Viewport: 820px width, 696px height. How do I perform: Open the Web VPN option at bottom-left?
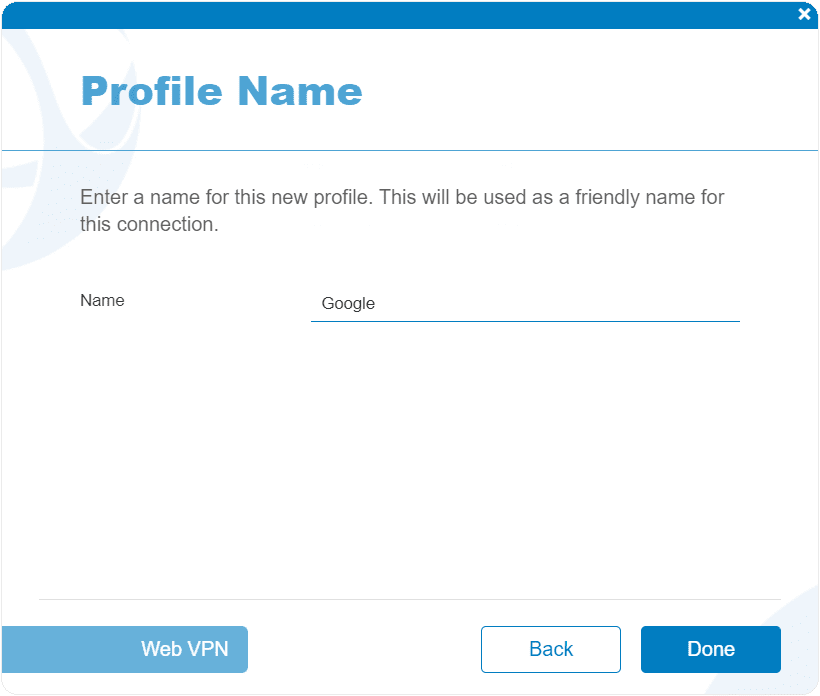pyautogui.click(x=124, y=649)
